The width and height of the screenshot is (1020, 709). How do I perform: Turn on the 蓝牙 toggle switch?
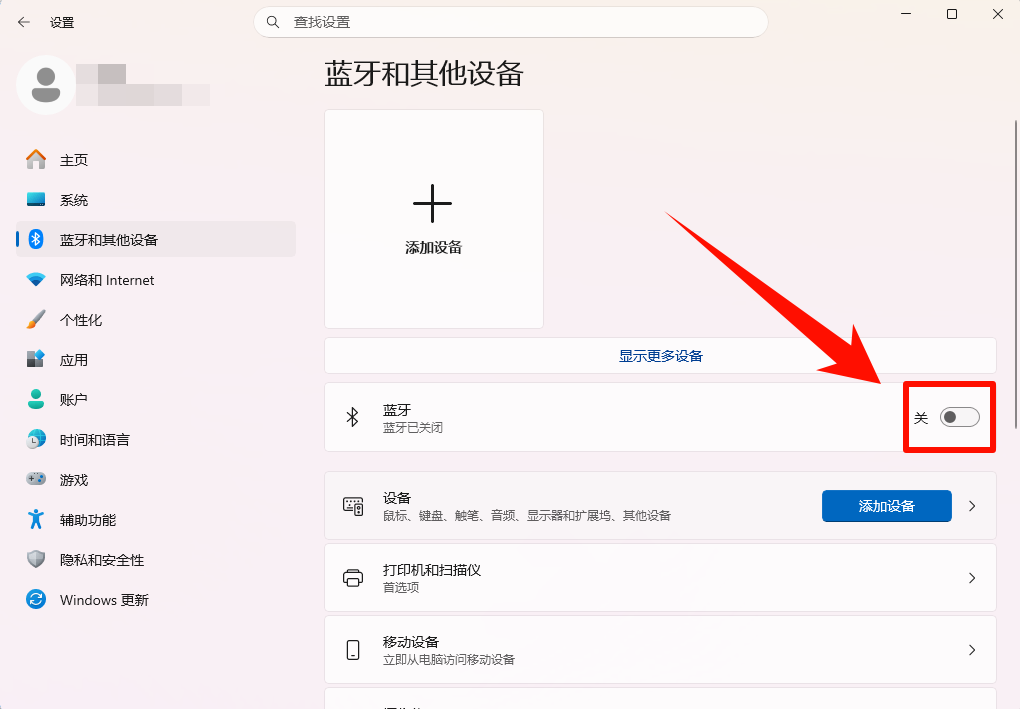point(959,417)
